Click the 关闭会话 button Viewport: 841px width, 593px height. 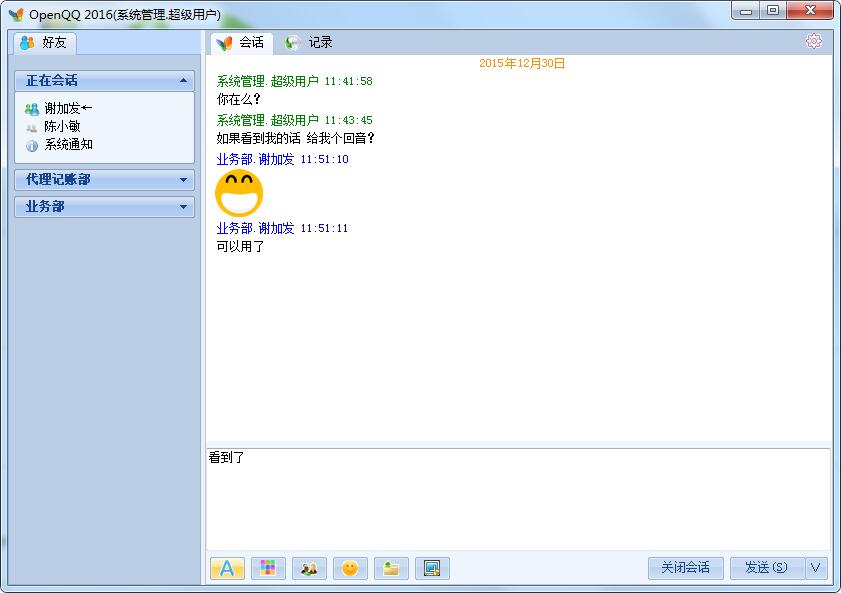[685, 568]
